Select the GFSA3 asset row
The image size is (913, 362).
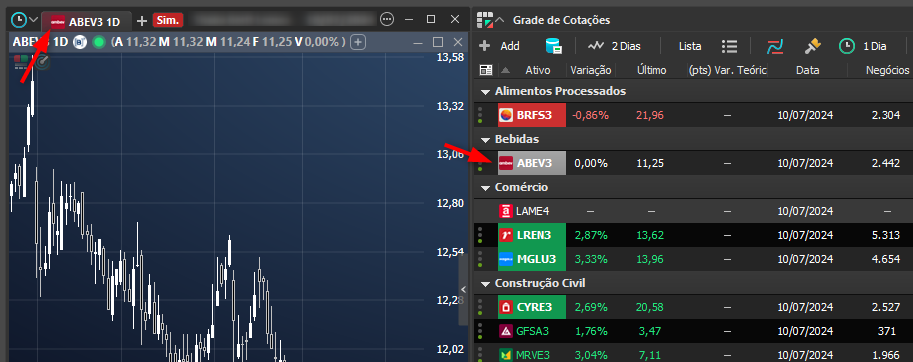point(693,331)
